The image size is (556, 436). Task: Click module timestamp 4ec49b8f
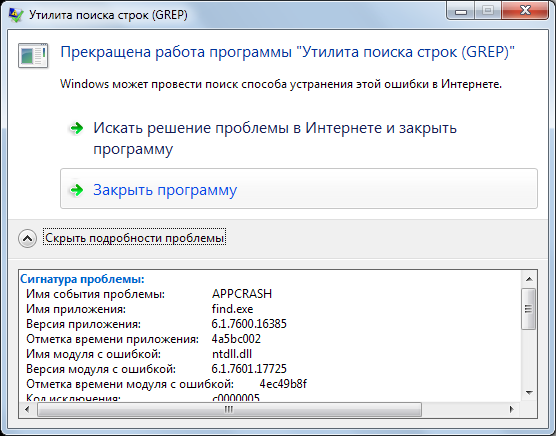tap(283, 384)
